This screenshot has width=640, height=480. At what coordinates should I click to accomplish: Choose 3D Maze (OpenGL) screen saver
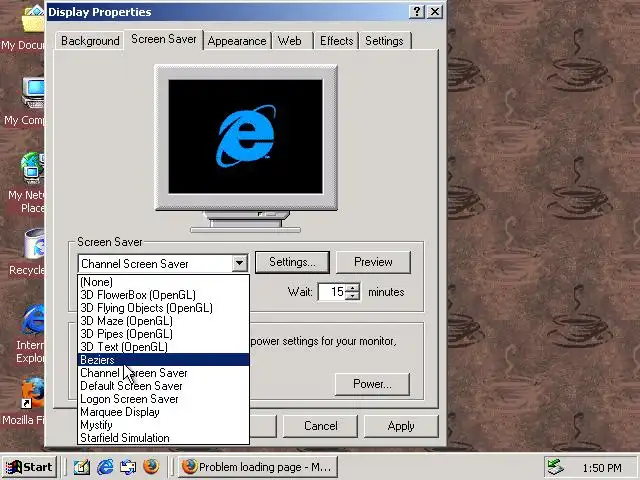163,321
